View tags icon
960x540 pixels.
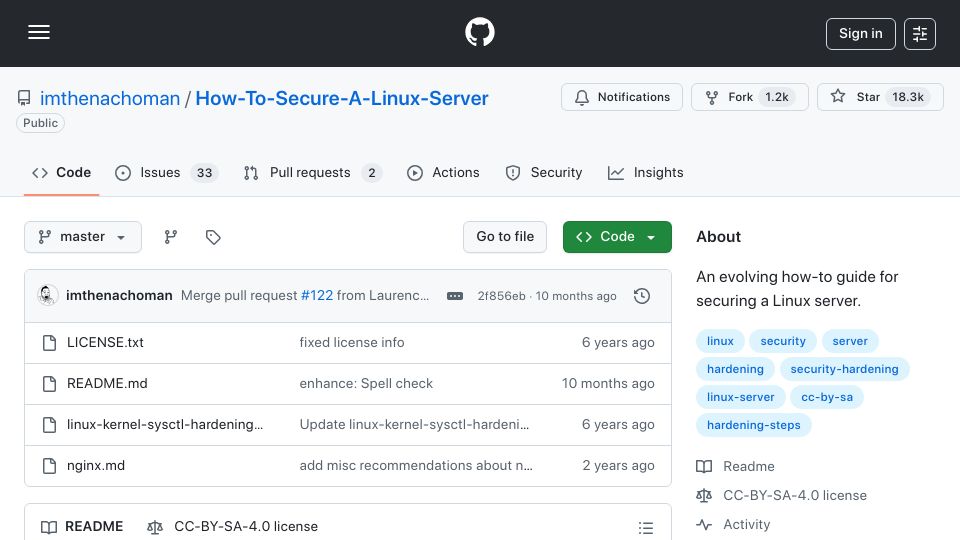click(x=213, y=237)
